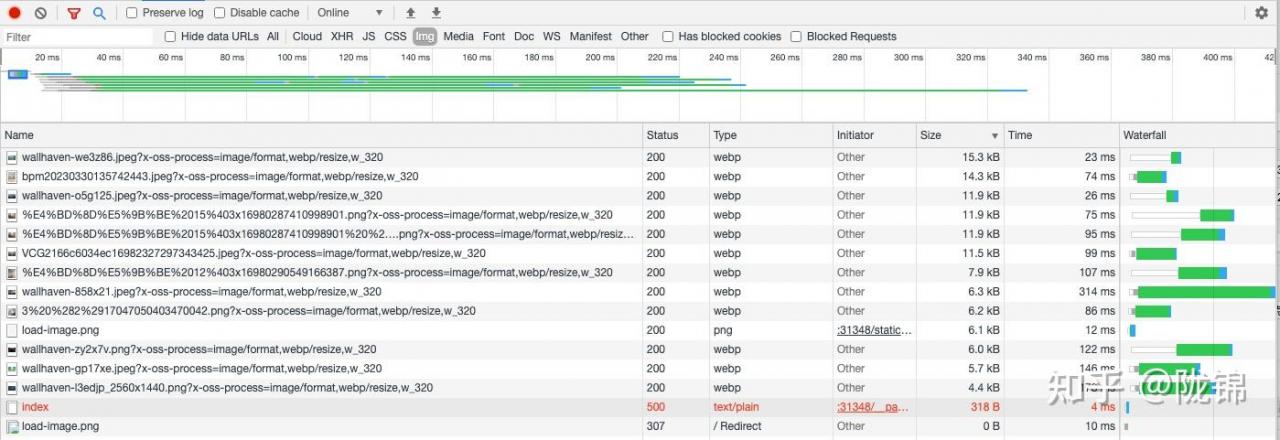
Task: Select the Media filter type
Action: (459, 36)
